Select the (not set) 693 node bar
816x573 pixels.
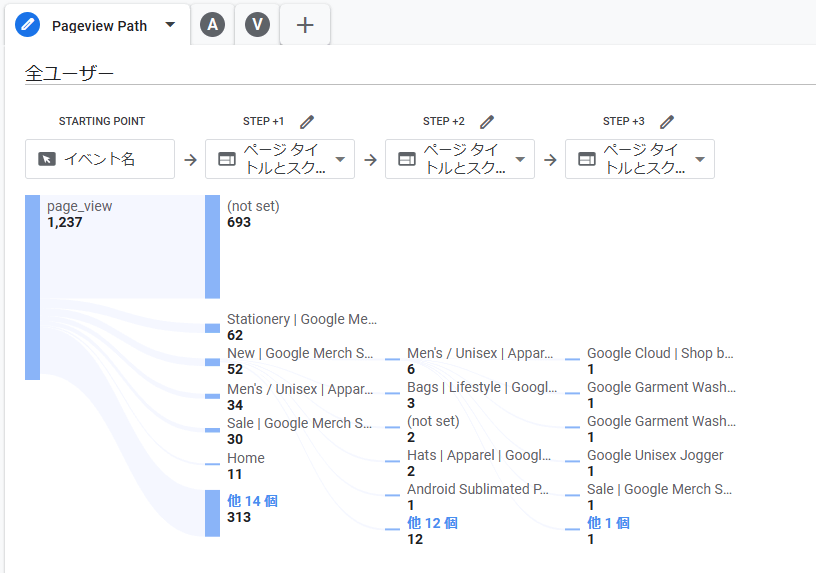212,247
